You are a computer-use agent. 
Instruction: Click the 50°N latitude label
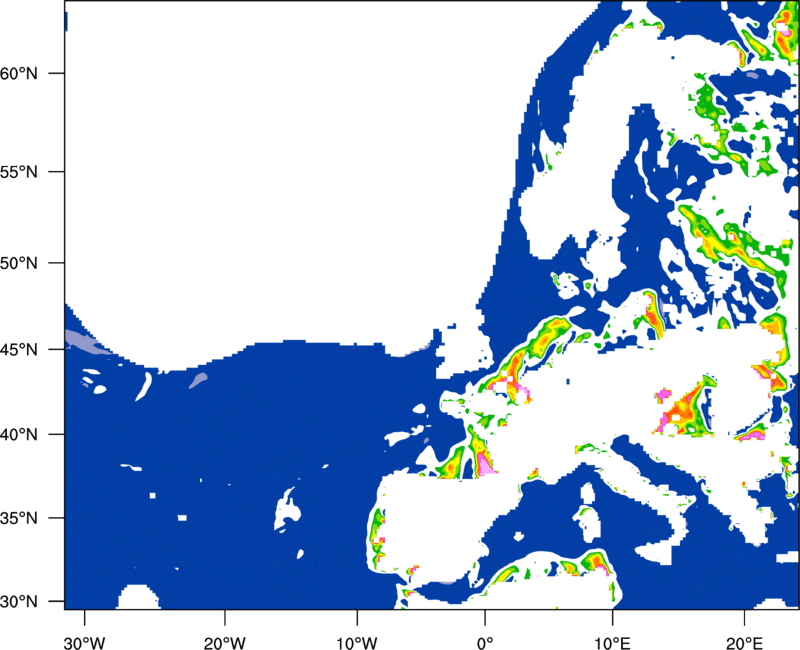(19, 263)
